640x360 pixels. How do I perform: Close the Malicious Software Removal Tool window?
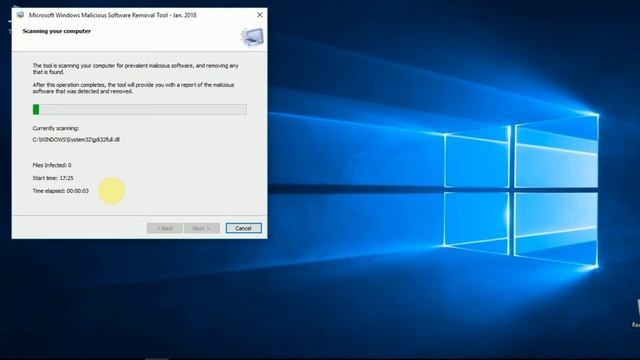[260, 15]
